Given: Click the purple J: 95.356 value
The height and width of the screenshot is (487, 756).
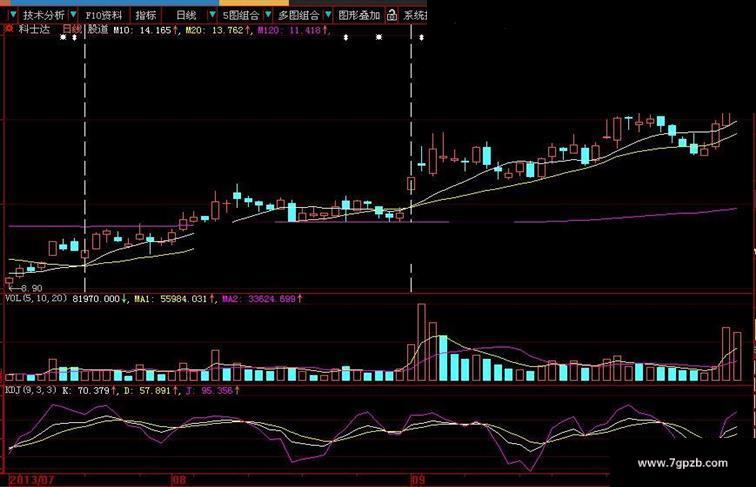Looking at the screenshot, I should 209,390.
